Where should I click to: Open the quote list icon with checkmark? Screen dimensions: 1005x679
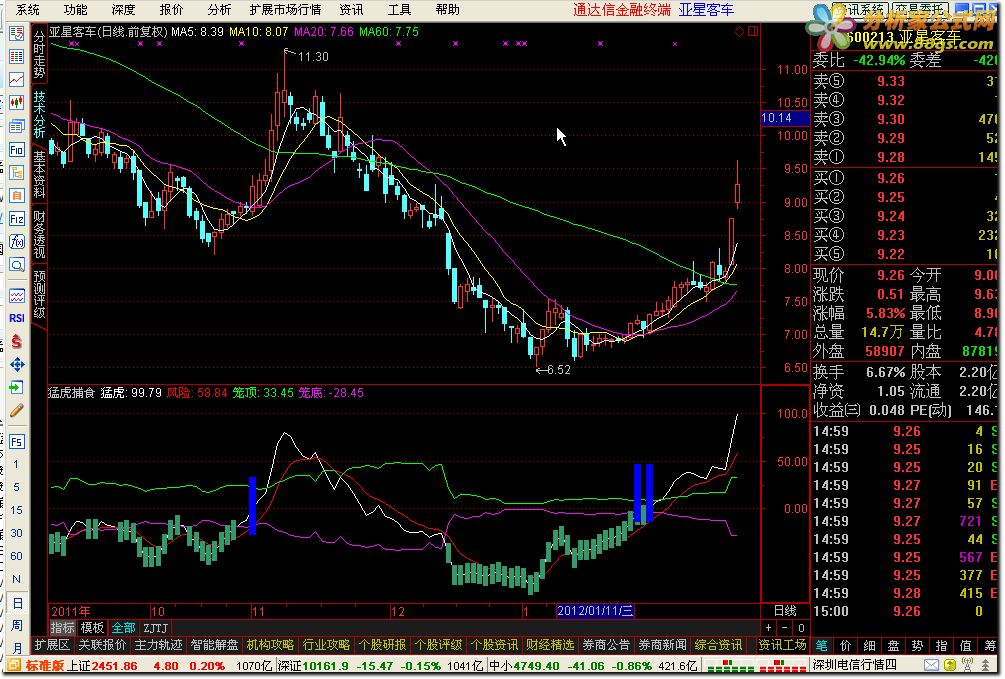[x=17, y=33]
